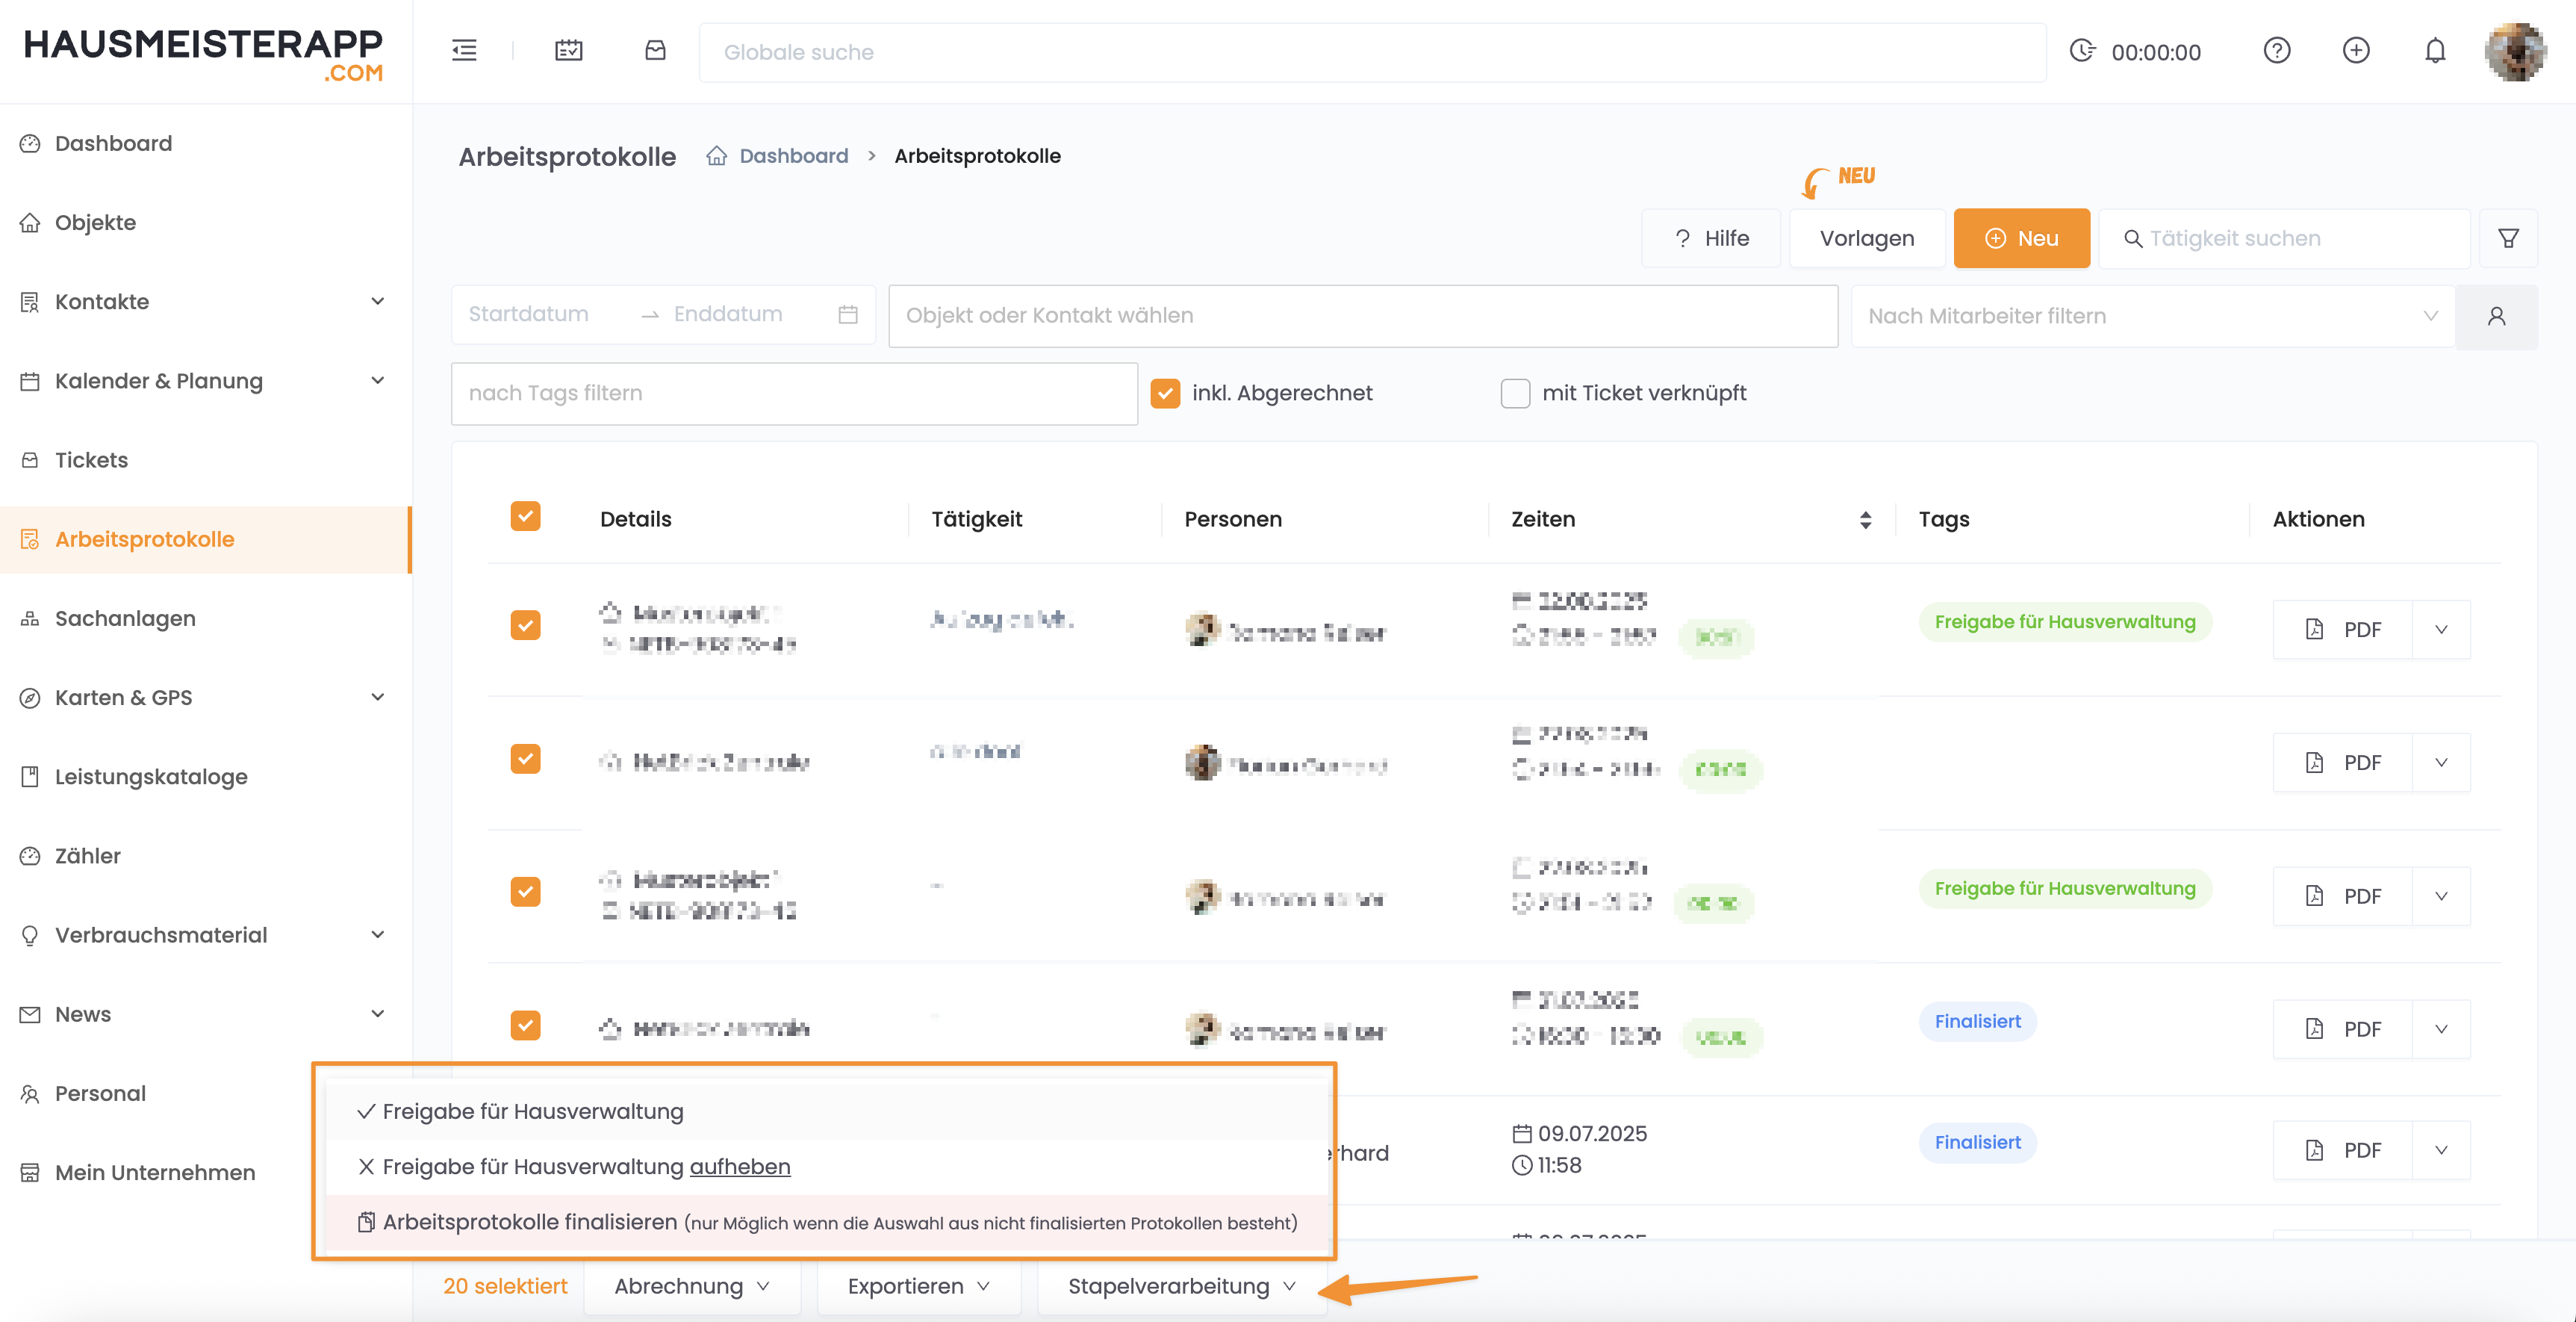This screenshot has height=1322, width=2576.
Task: Open the ticket inbox icon in top bar
Action: point(655,51)
